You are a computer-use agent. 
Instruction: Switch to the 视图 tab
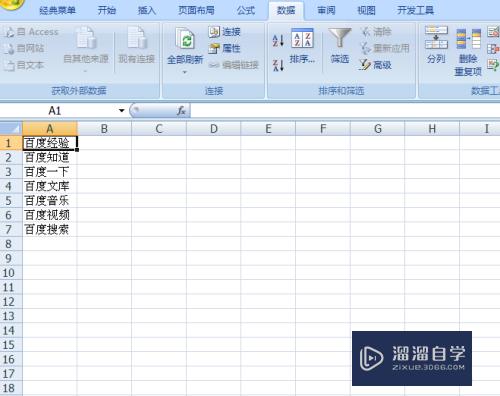pyautogui.click(x=366, y=10)
